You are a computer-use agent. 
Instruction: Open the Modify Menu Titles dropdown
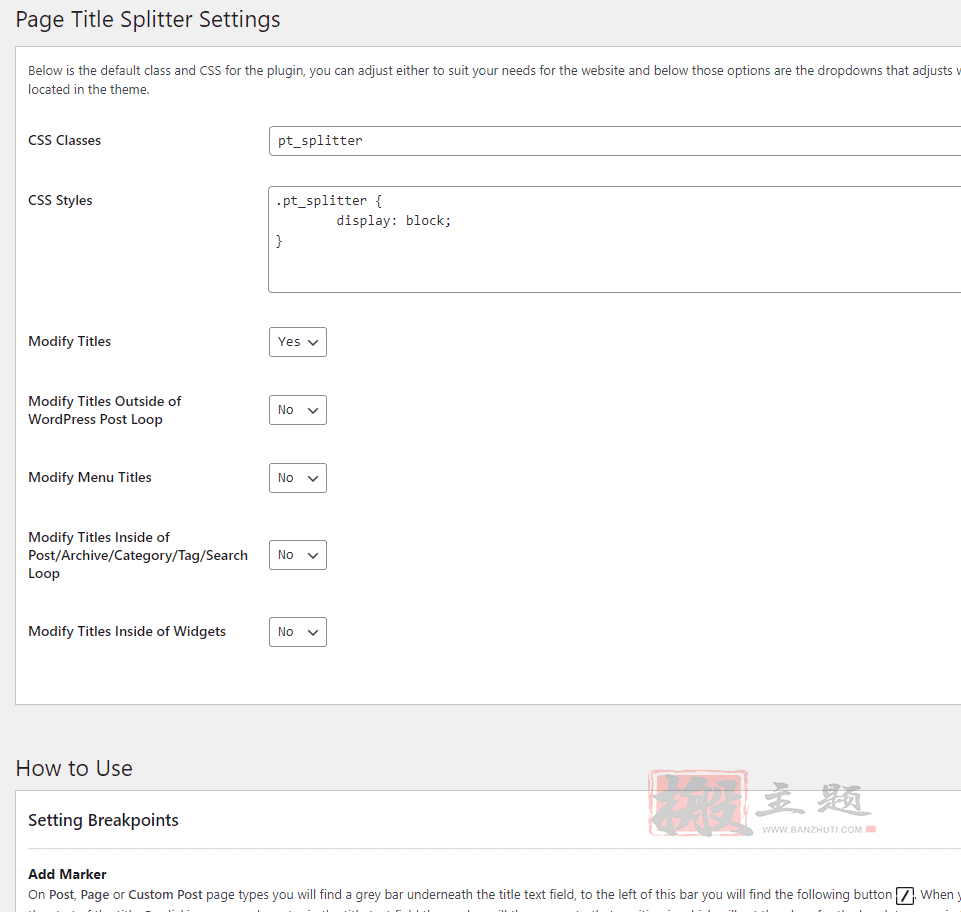click(298, 478)
